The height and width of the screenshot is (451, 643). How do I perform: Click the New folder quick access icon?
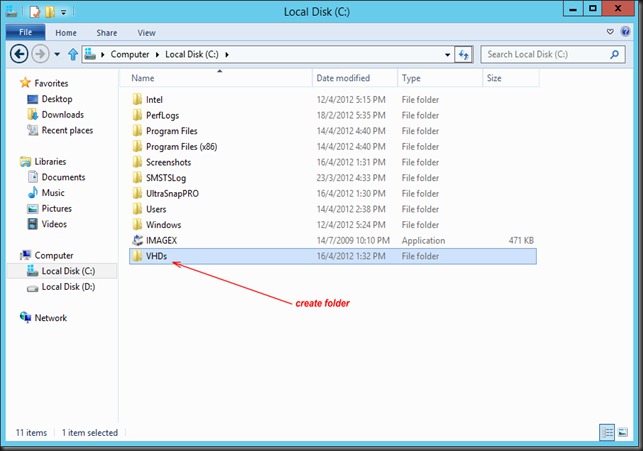tap(50, 11)
